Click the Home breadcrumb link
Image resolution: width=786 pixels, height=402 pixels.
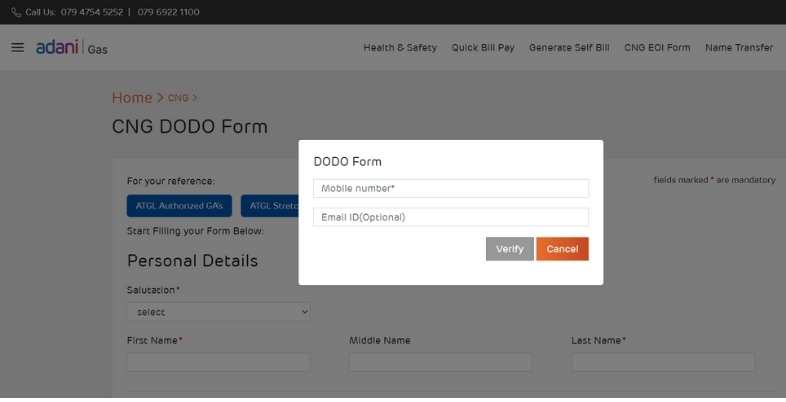tap(132, 98)
